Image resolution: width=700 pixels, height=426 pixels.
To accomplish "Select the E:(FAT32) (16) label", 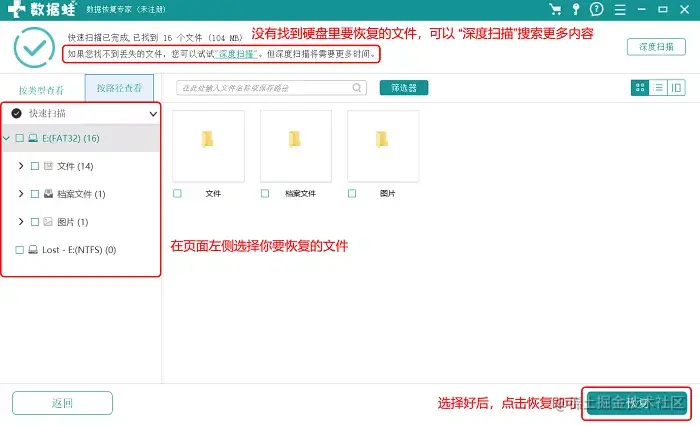I will coord(71,138).
